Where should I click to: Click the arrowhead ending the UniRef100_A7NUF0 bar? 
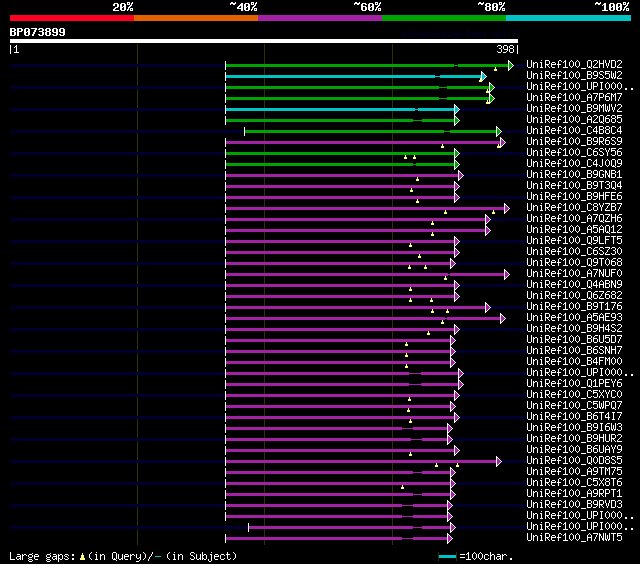507,275
